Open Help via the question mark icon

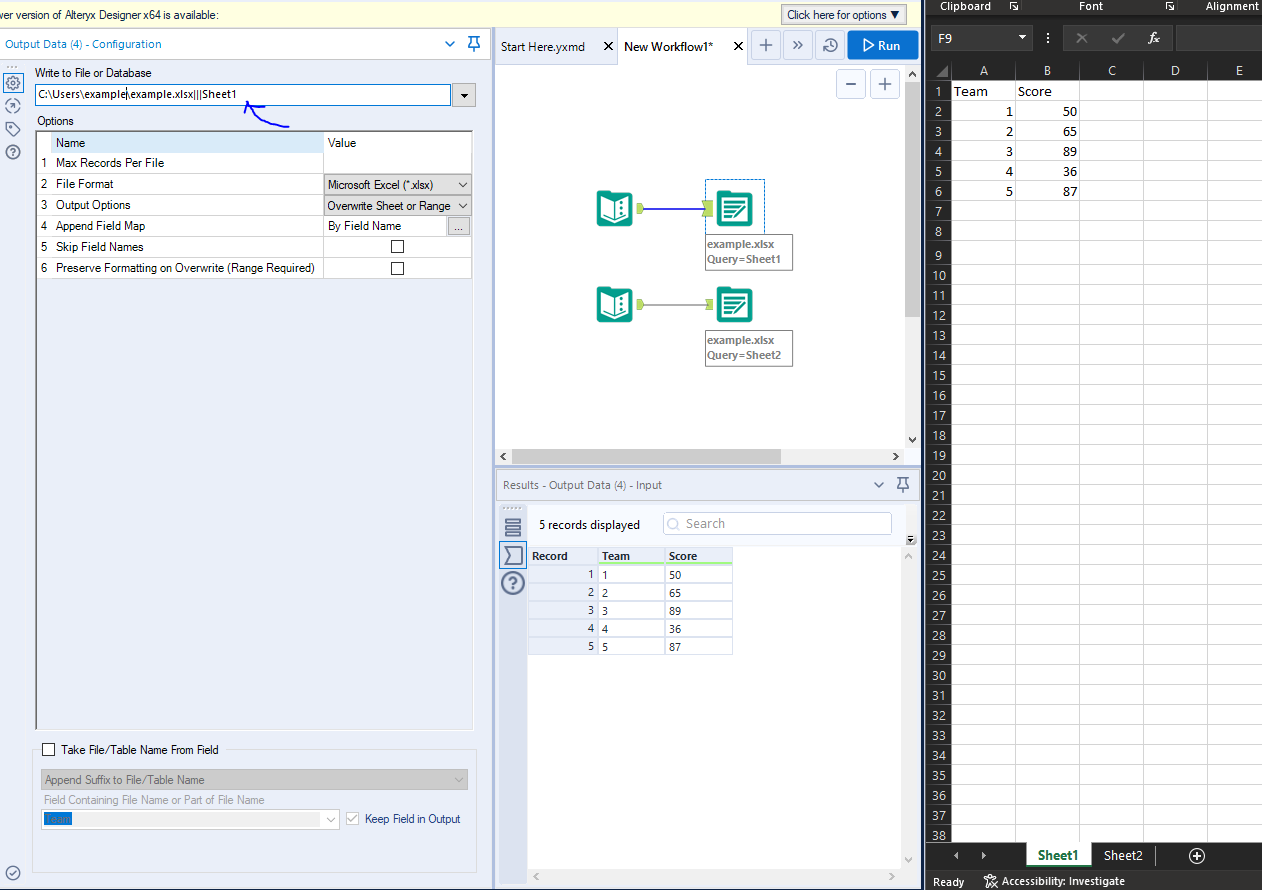pyautogui.click(x=12, y=152)
